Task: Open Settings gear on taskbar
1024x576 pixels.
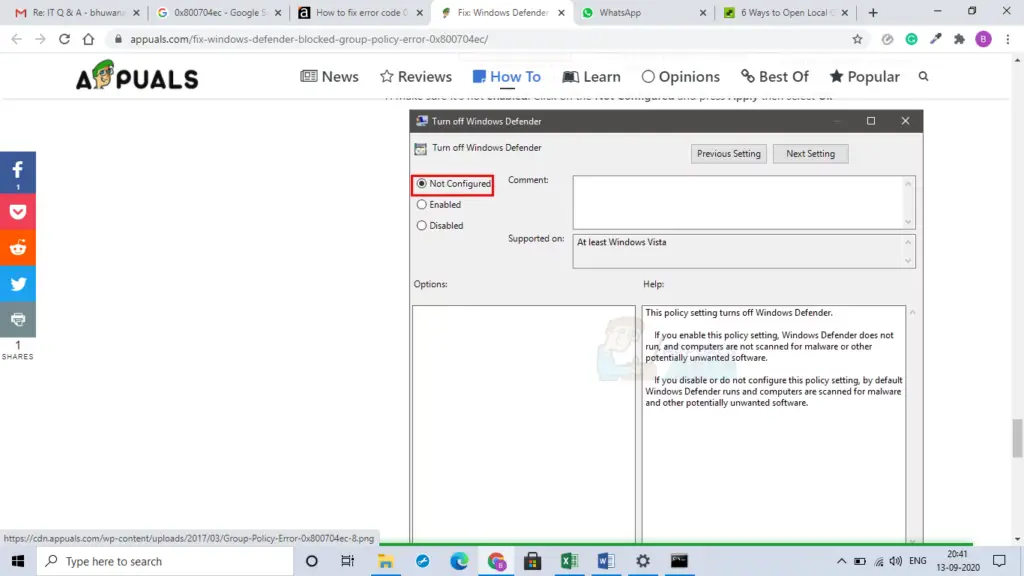Action: [643, 561]
